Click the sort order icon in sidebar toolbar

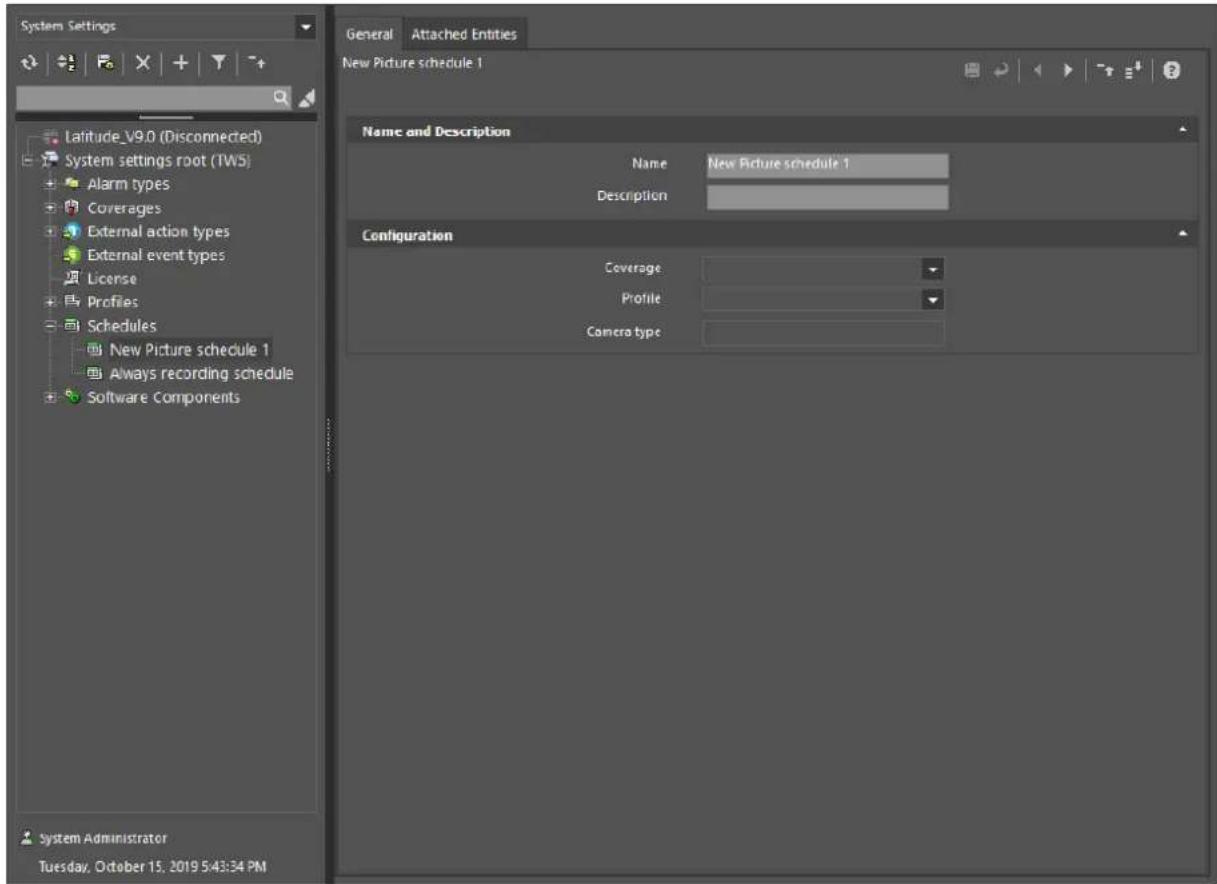pos(65,62)
